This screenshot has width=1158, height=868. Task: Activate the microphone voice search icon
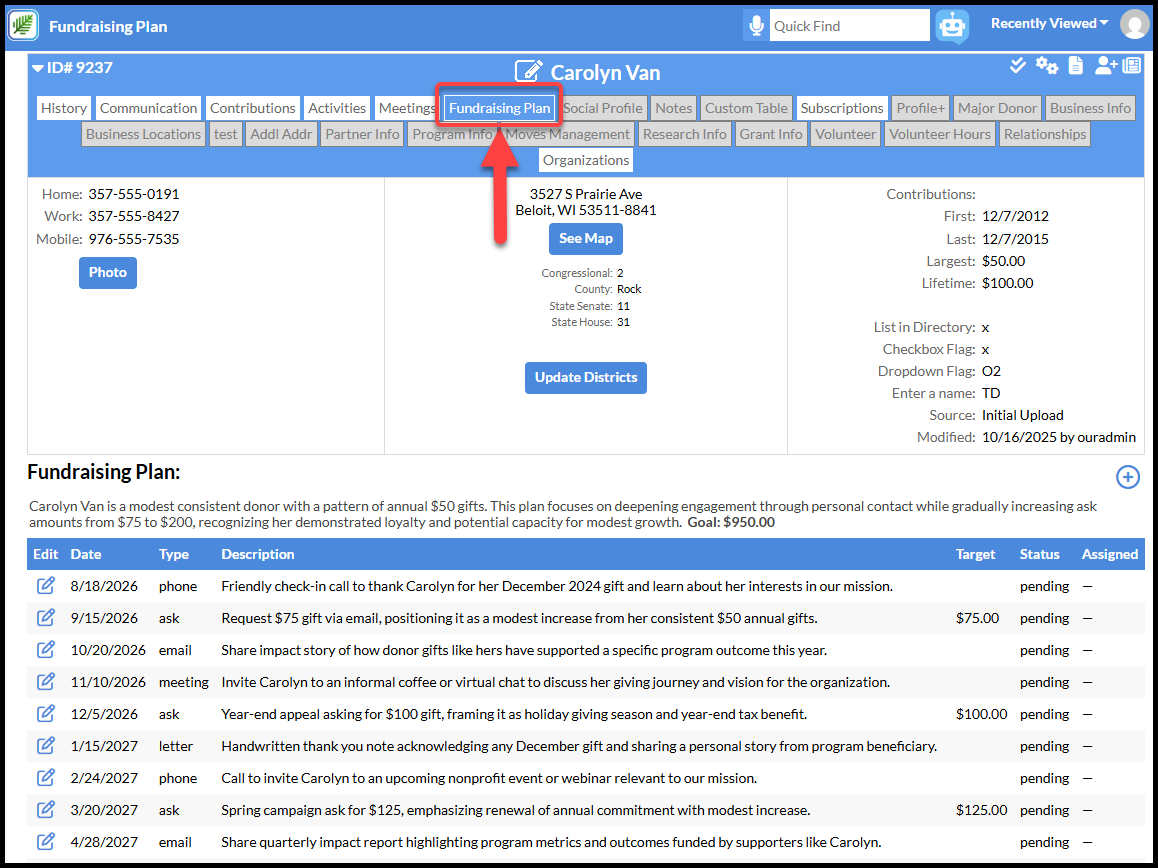[756, 26]
